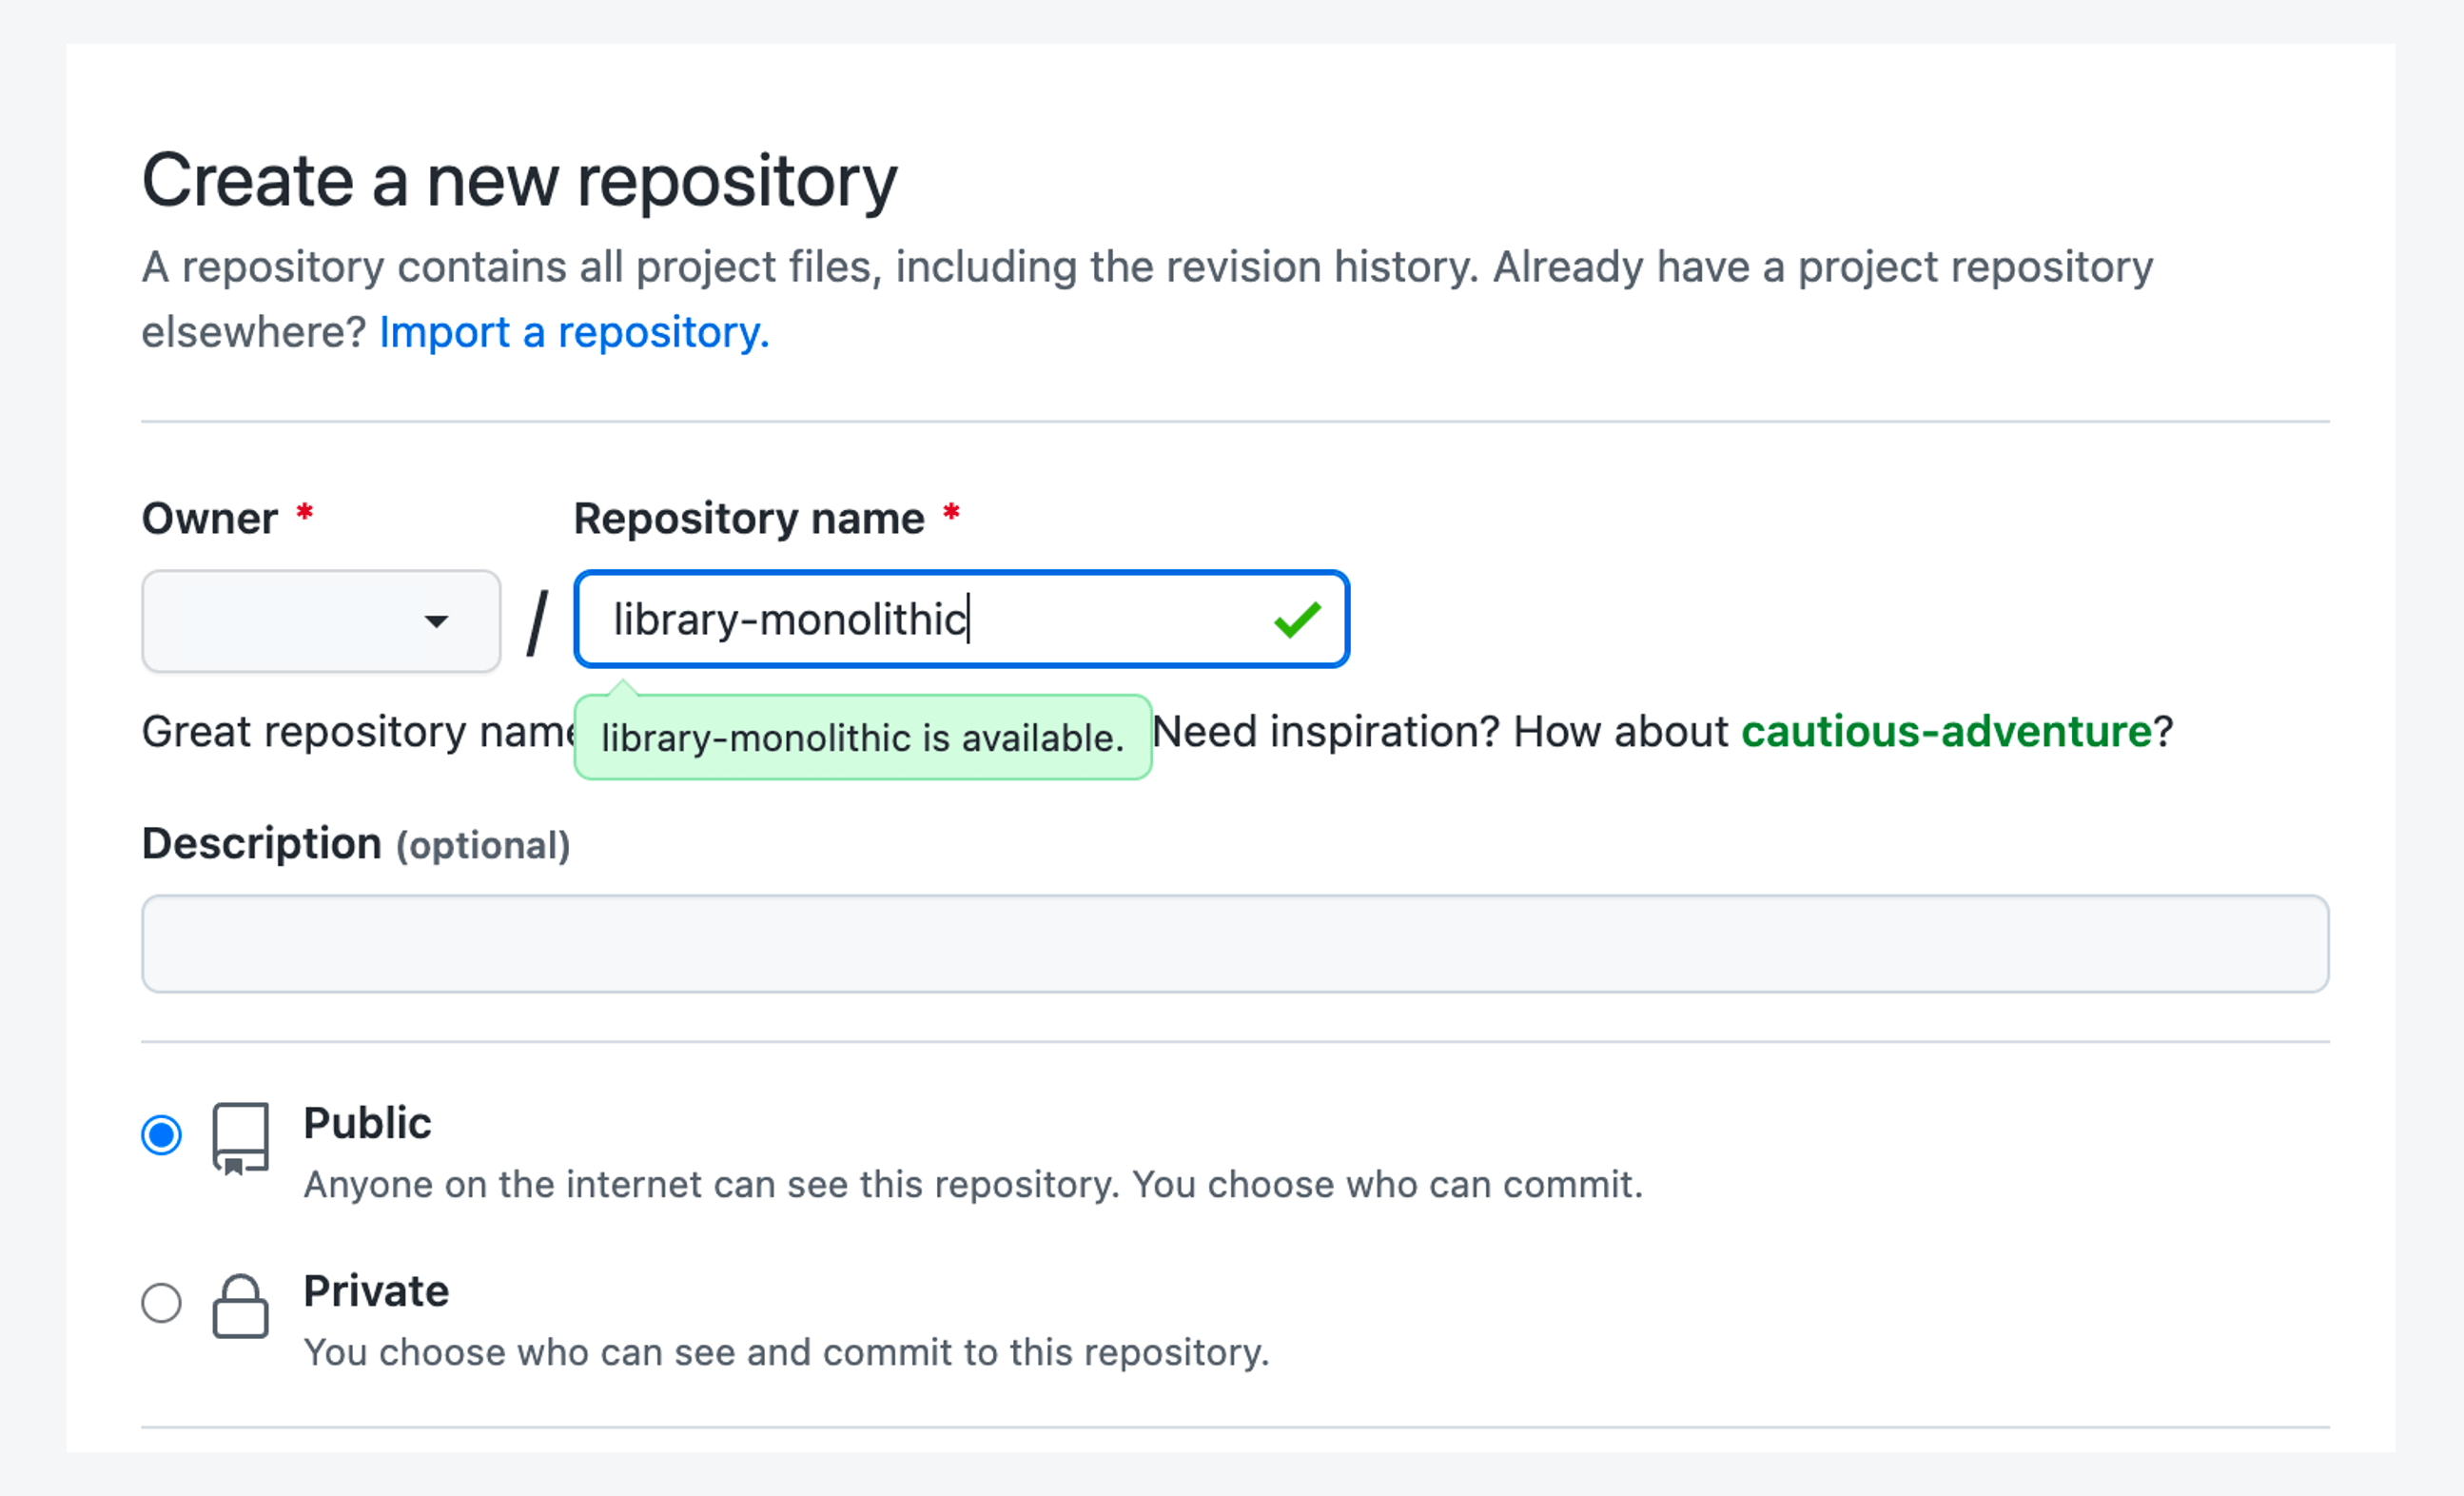Click 'Anyone on the internet can see' text

pyautogui.click(x=973, y=1185)
